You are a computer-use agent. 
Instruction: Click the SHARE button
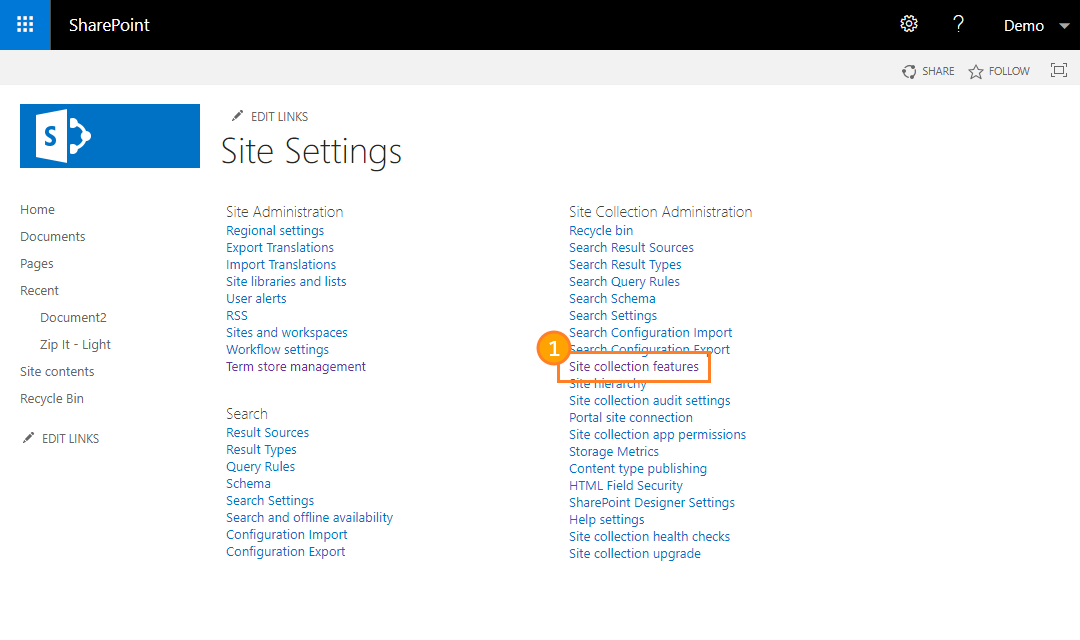tap(928, 71)
